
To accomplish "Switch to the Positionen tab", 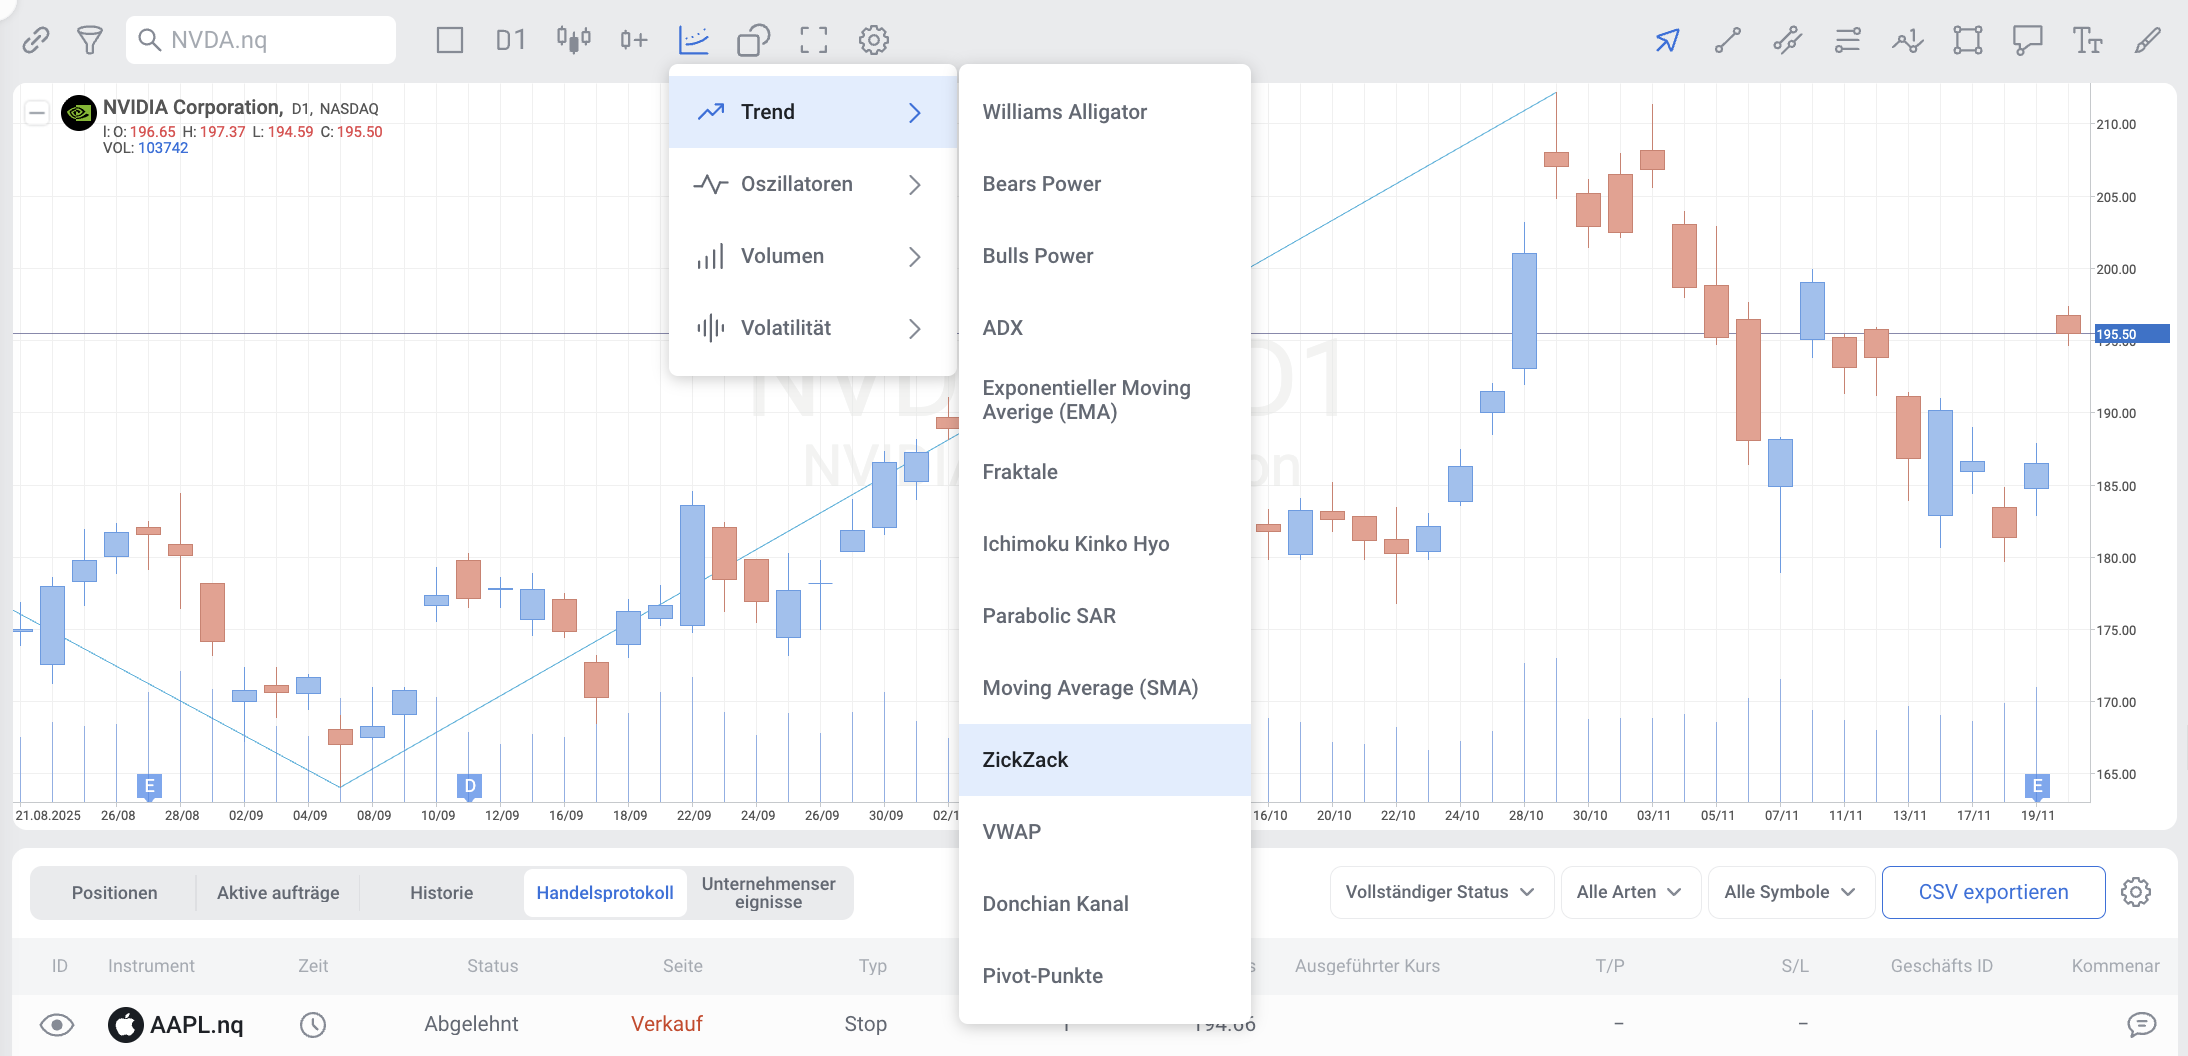I will (114, 892).
